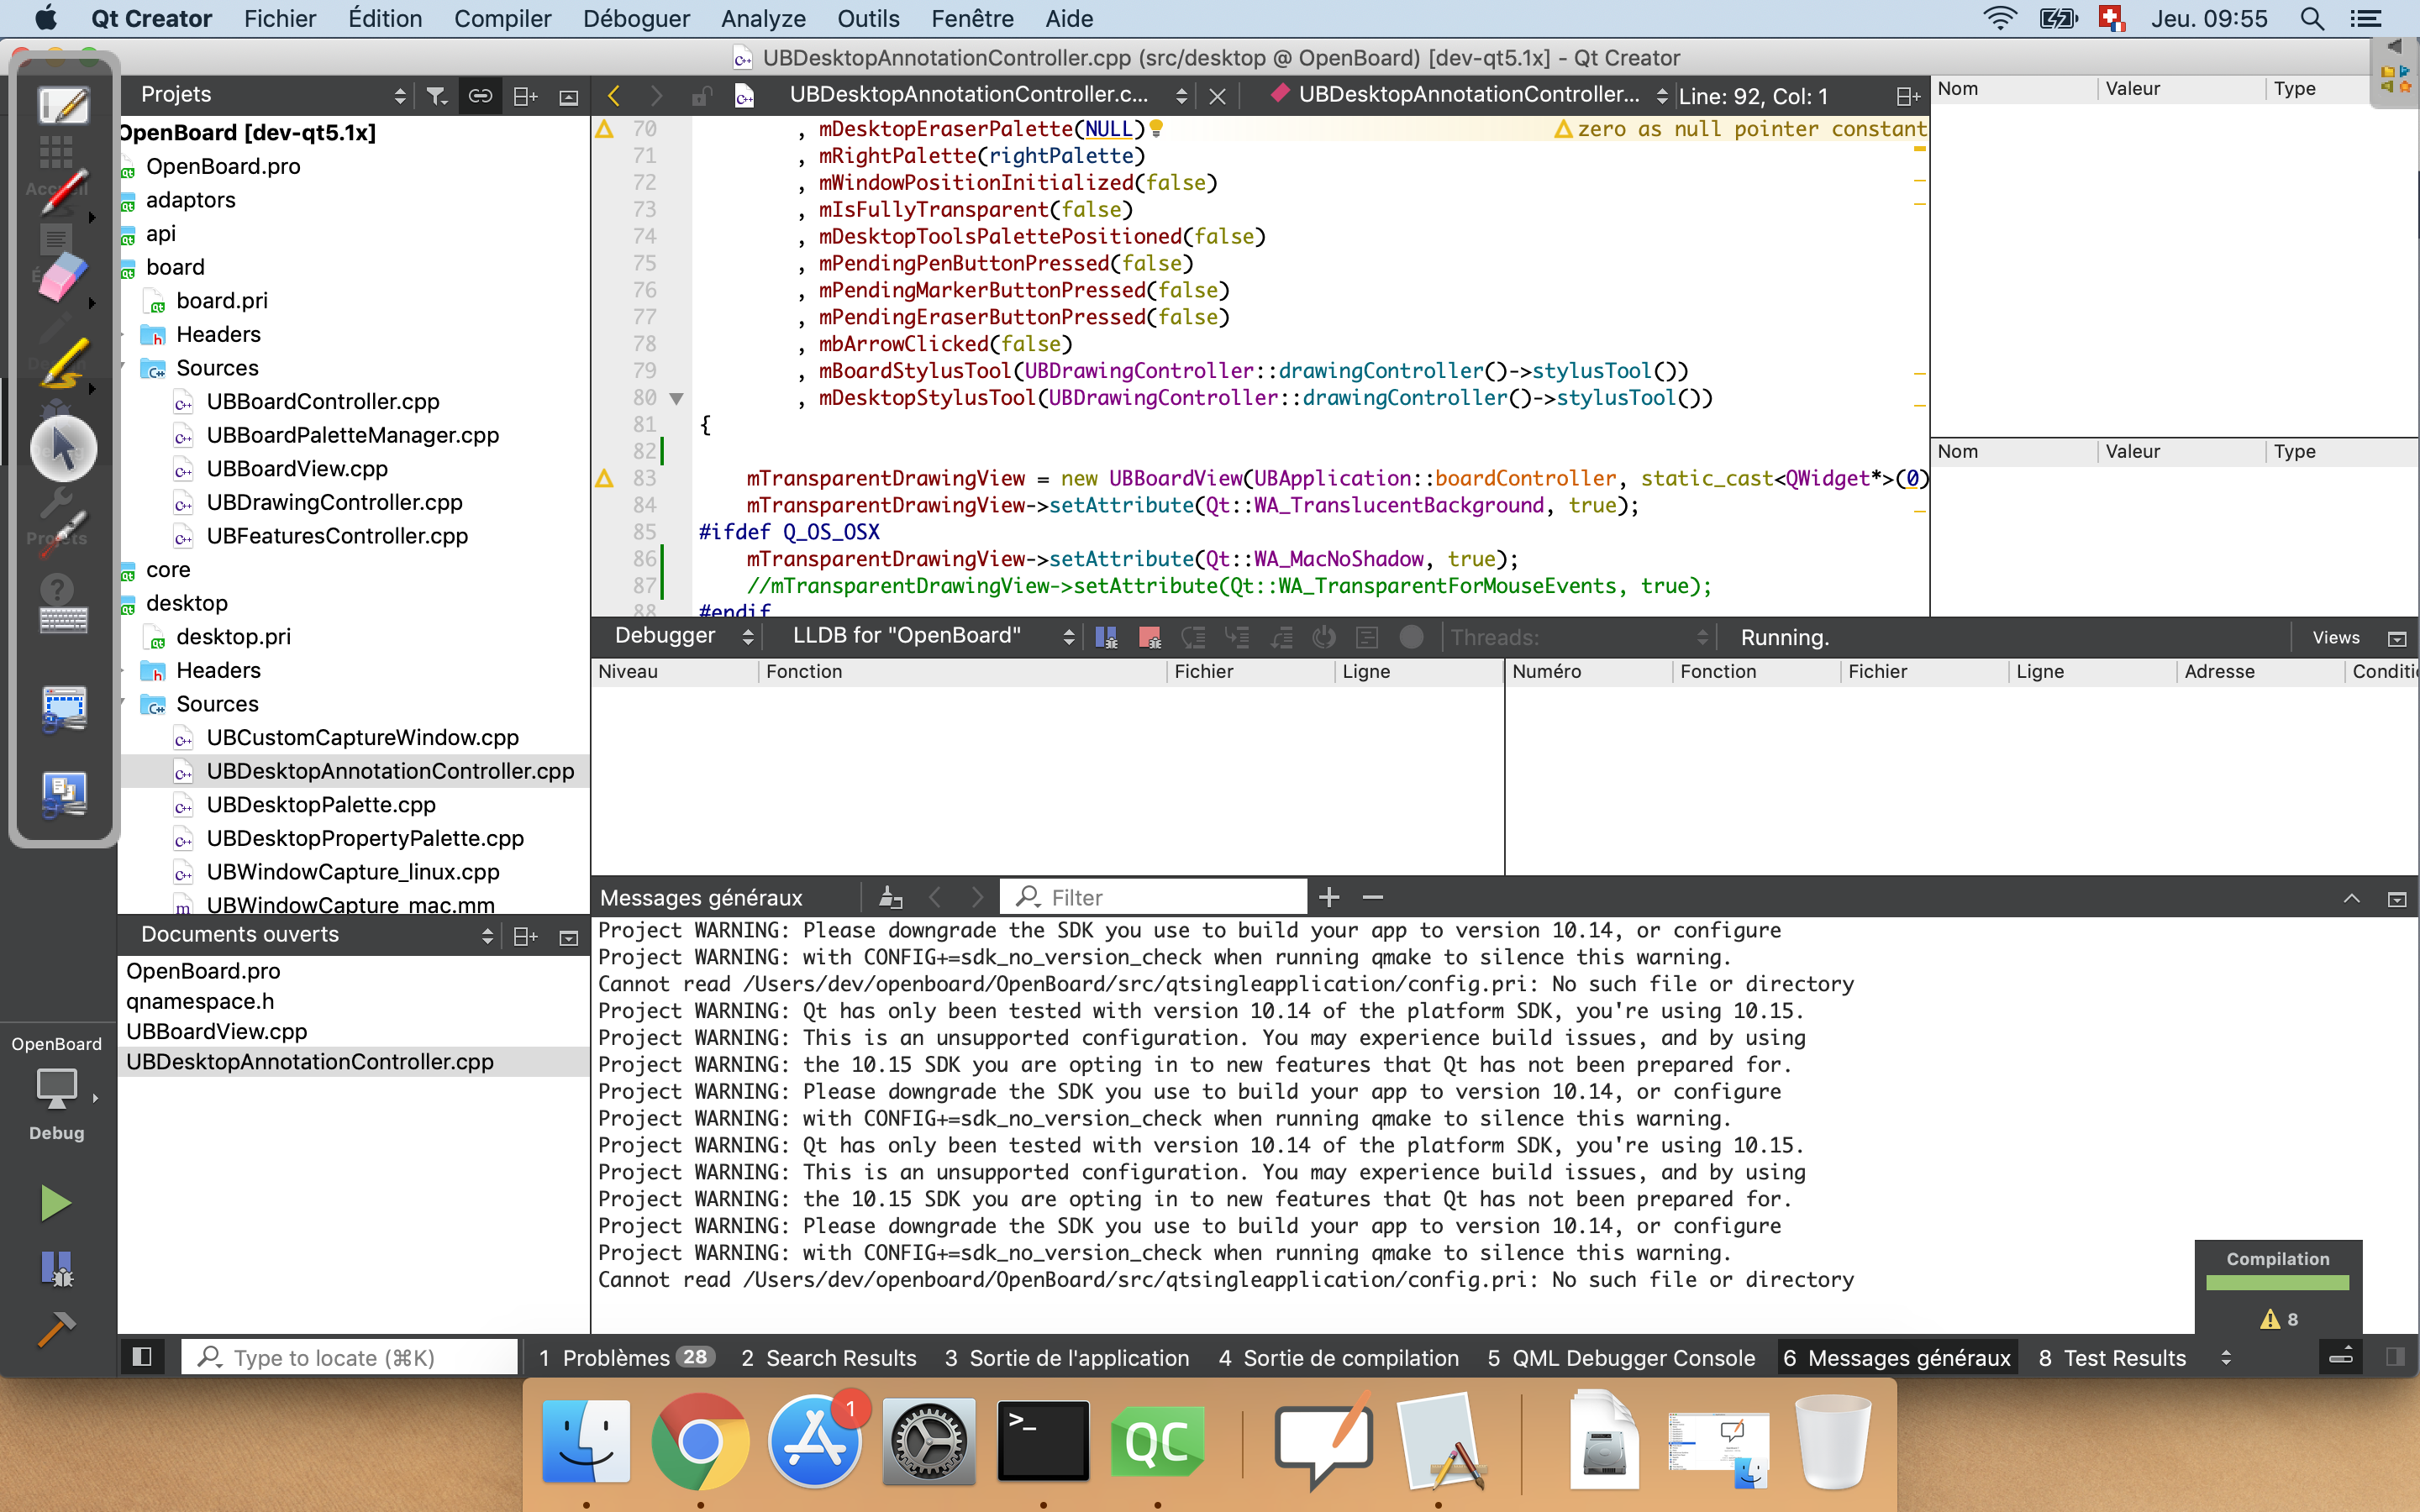Image resolution: width=2420 pixels, height=1512 pixels.
Task: Expand the pen options arrow in OpenBoard palette
Action: click(92, 217)
